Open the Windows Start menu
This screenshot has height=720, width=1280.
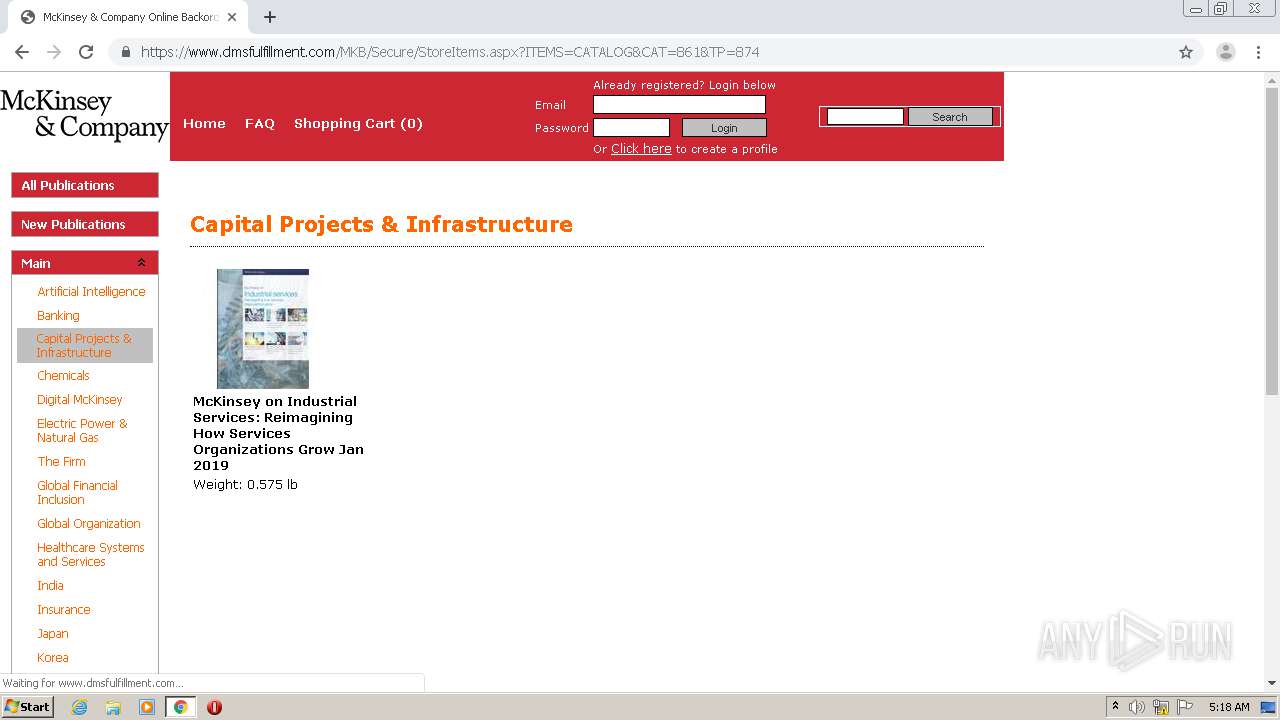point(27,707)
